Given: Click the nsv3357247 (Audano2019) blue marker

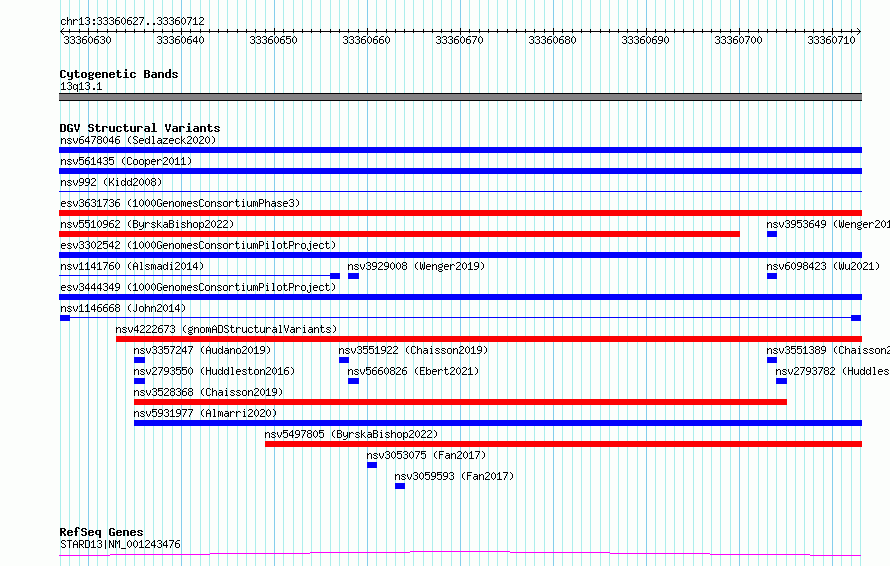Looking at the screenshot, I should [139, 360].
